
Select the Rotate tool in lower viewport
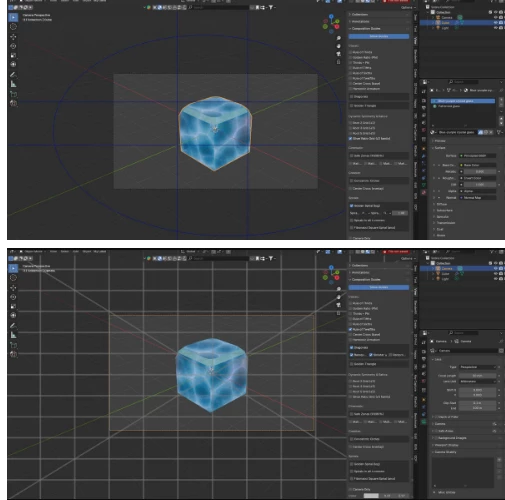click(x=13, y=297)
